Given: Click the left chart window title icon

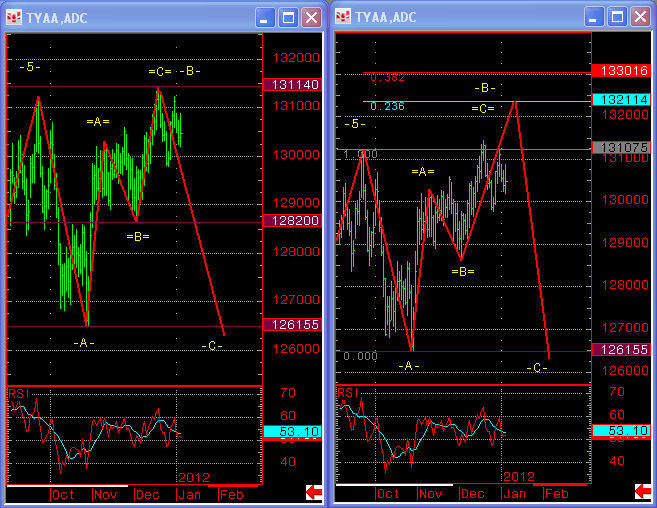Looking at the screenshot, I should click(13, 17).
